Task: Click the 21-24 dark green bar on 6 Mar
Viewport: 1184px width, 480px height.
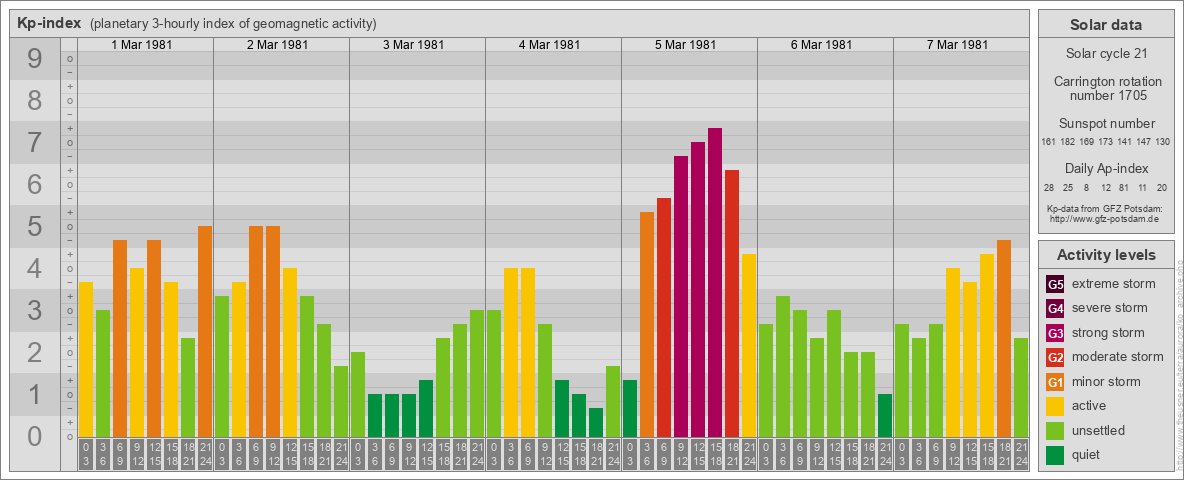Action: (885, 415)
